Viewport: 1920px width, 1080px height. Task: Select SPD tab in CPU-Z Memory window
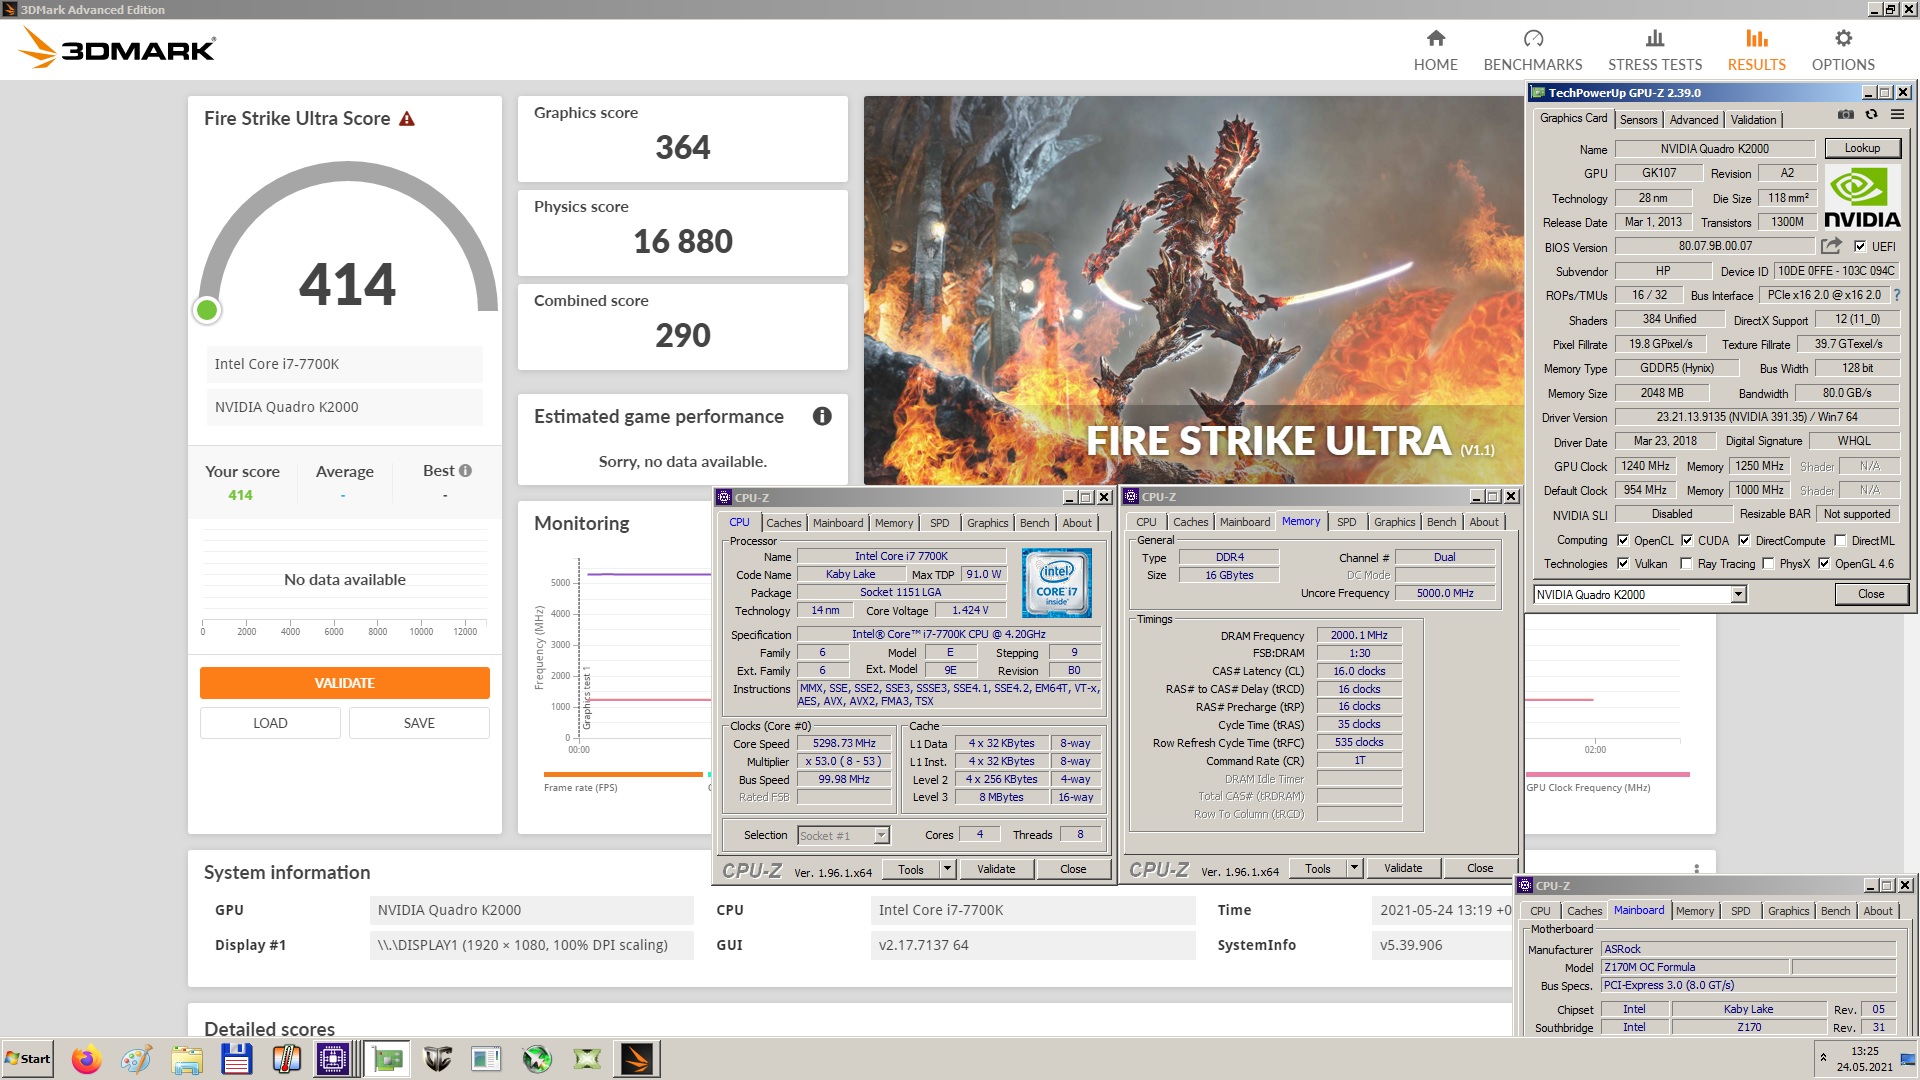1346,522
